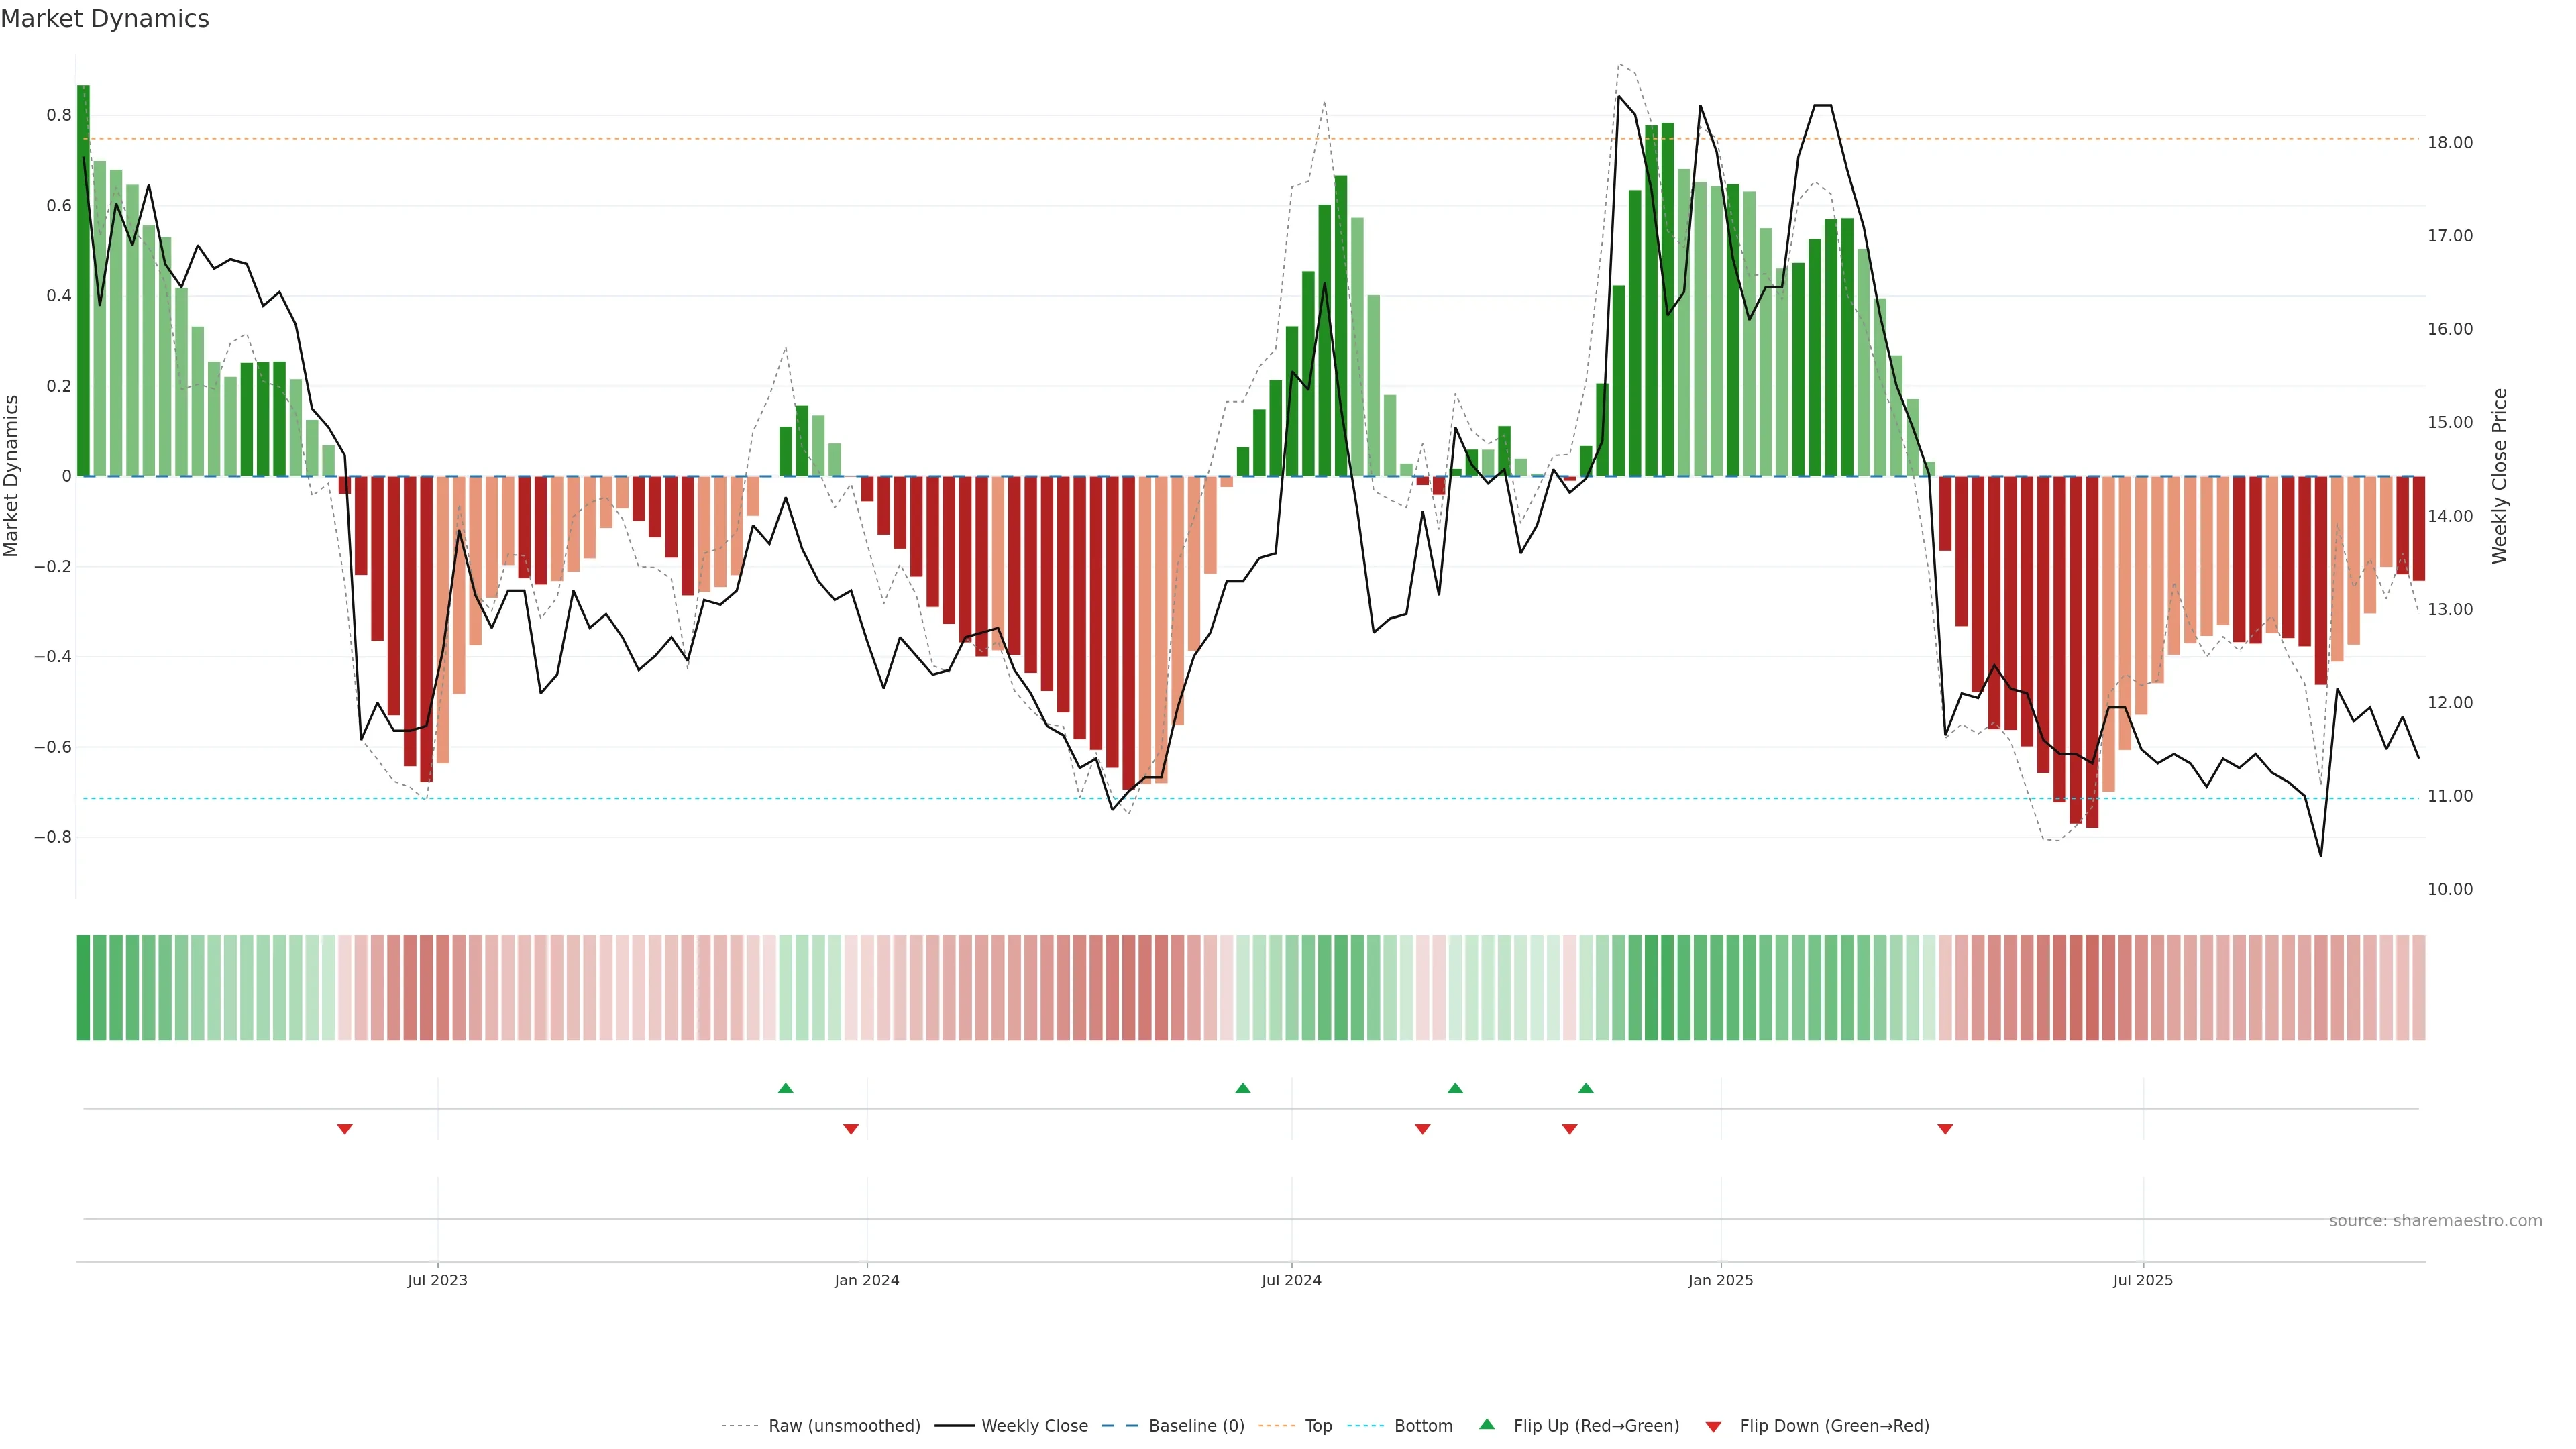Click the green flip-up triangle before Jul 2024
This screenshot has width=2576, height=1449.
(1243, 1088)
